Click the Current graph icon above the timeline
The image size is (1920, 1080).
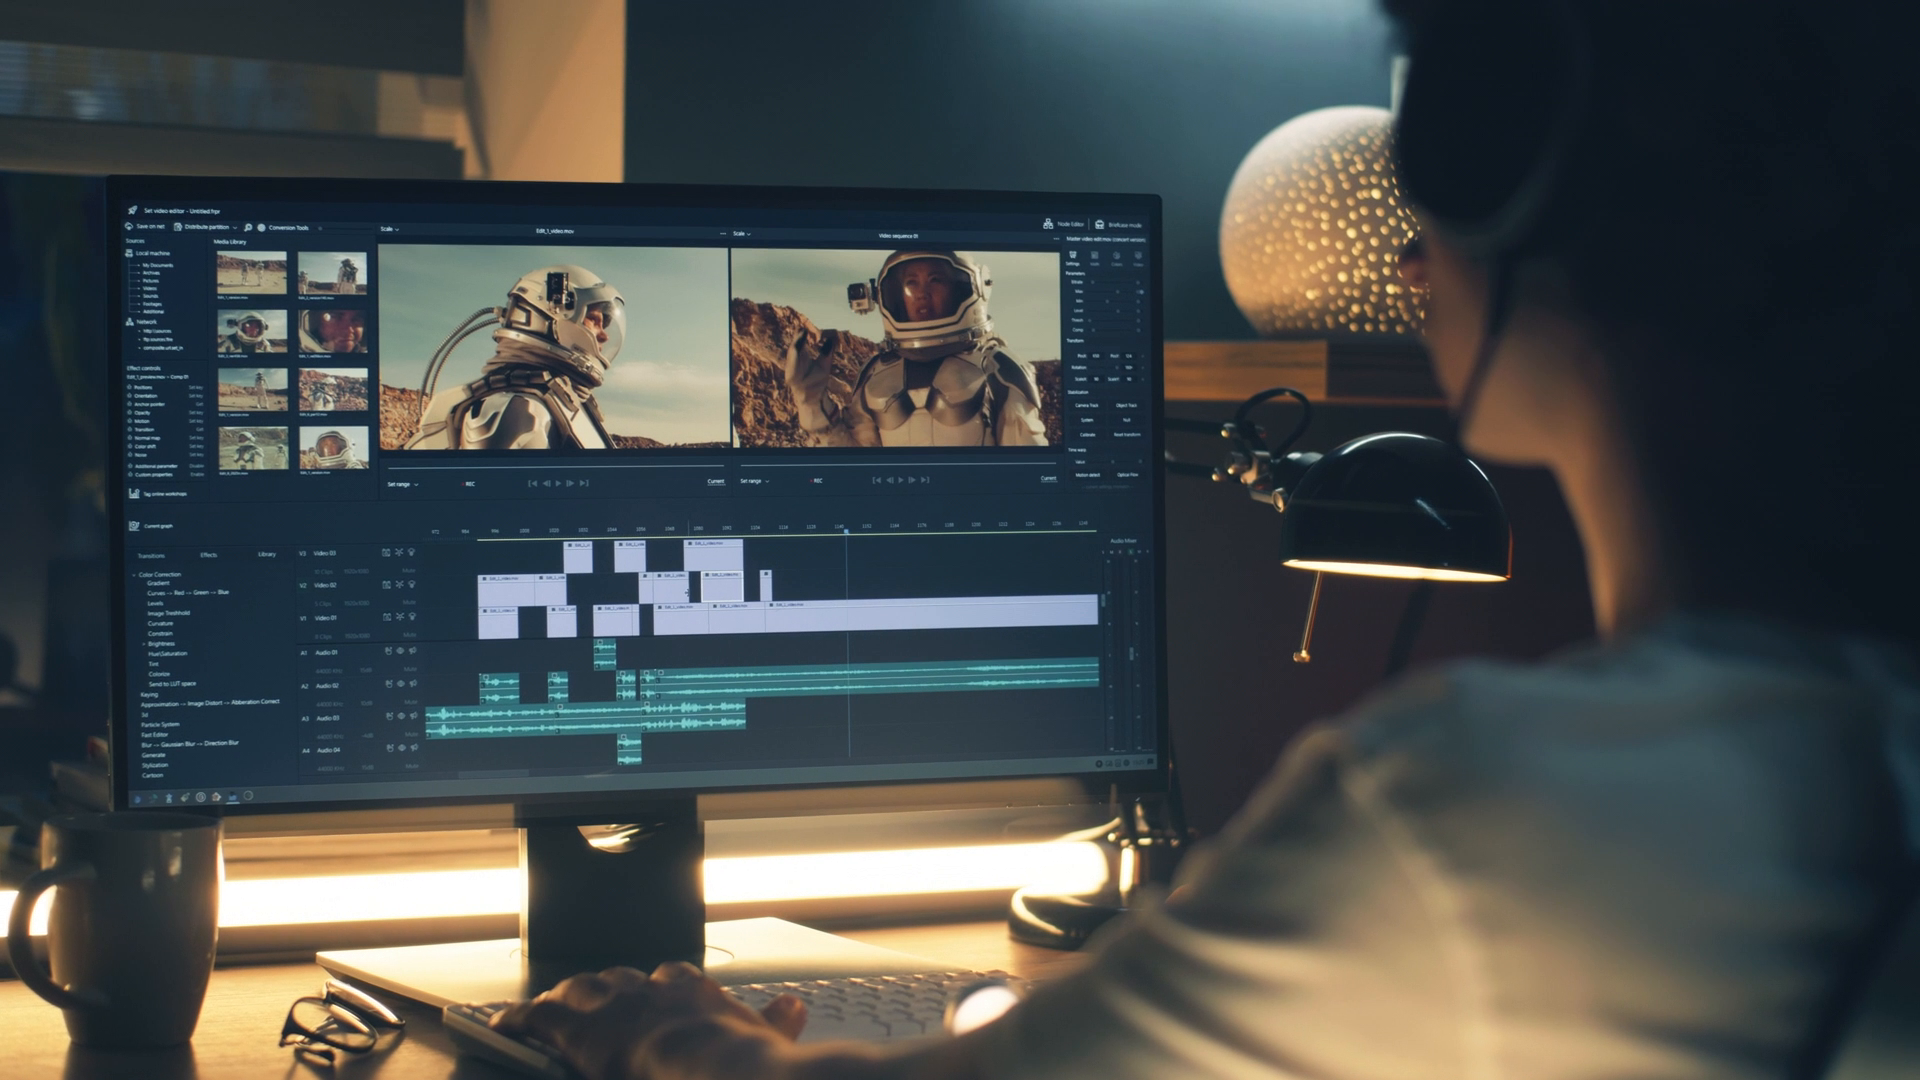134,526
